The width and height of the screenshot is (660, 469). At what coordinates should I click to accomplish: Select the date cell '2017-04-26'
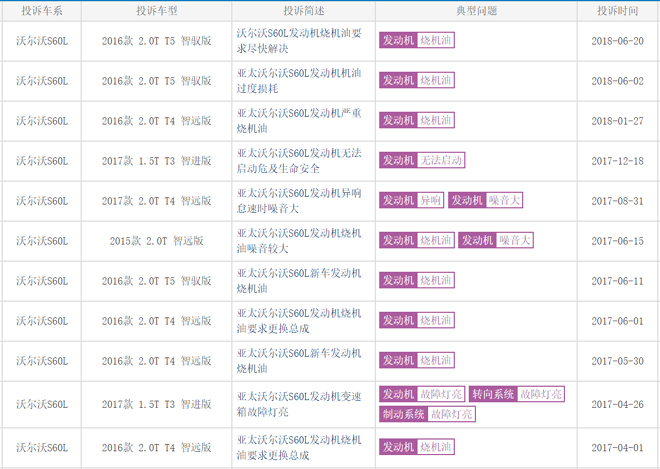pos(617,404)
